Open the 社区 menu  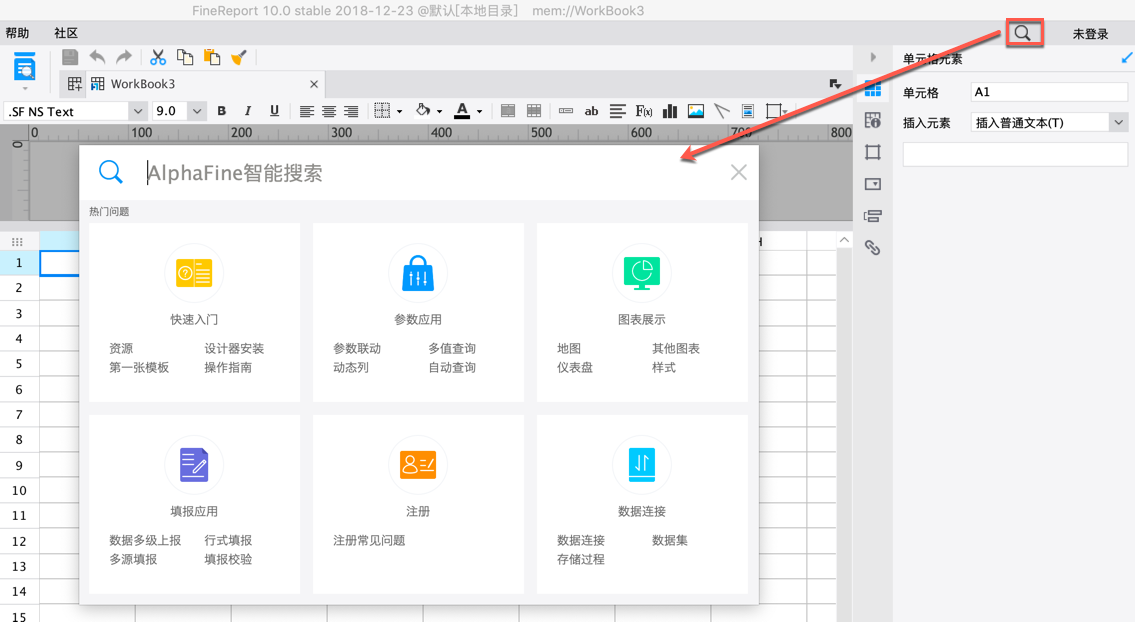[x=66, y=33]
